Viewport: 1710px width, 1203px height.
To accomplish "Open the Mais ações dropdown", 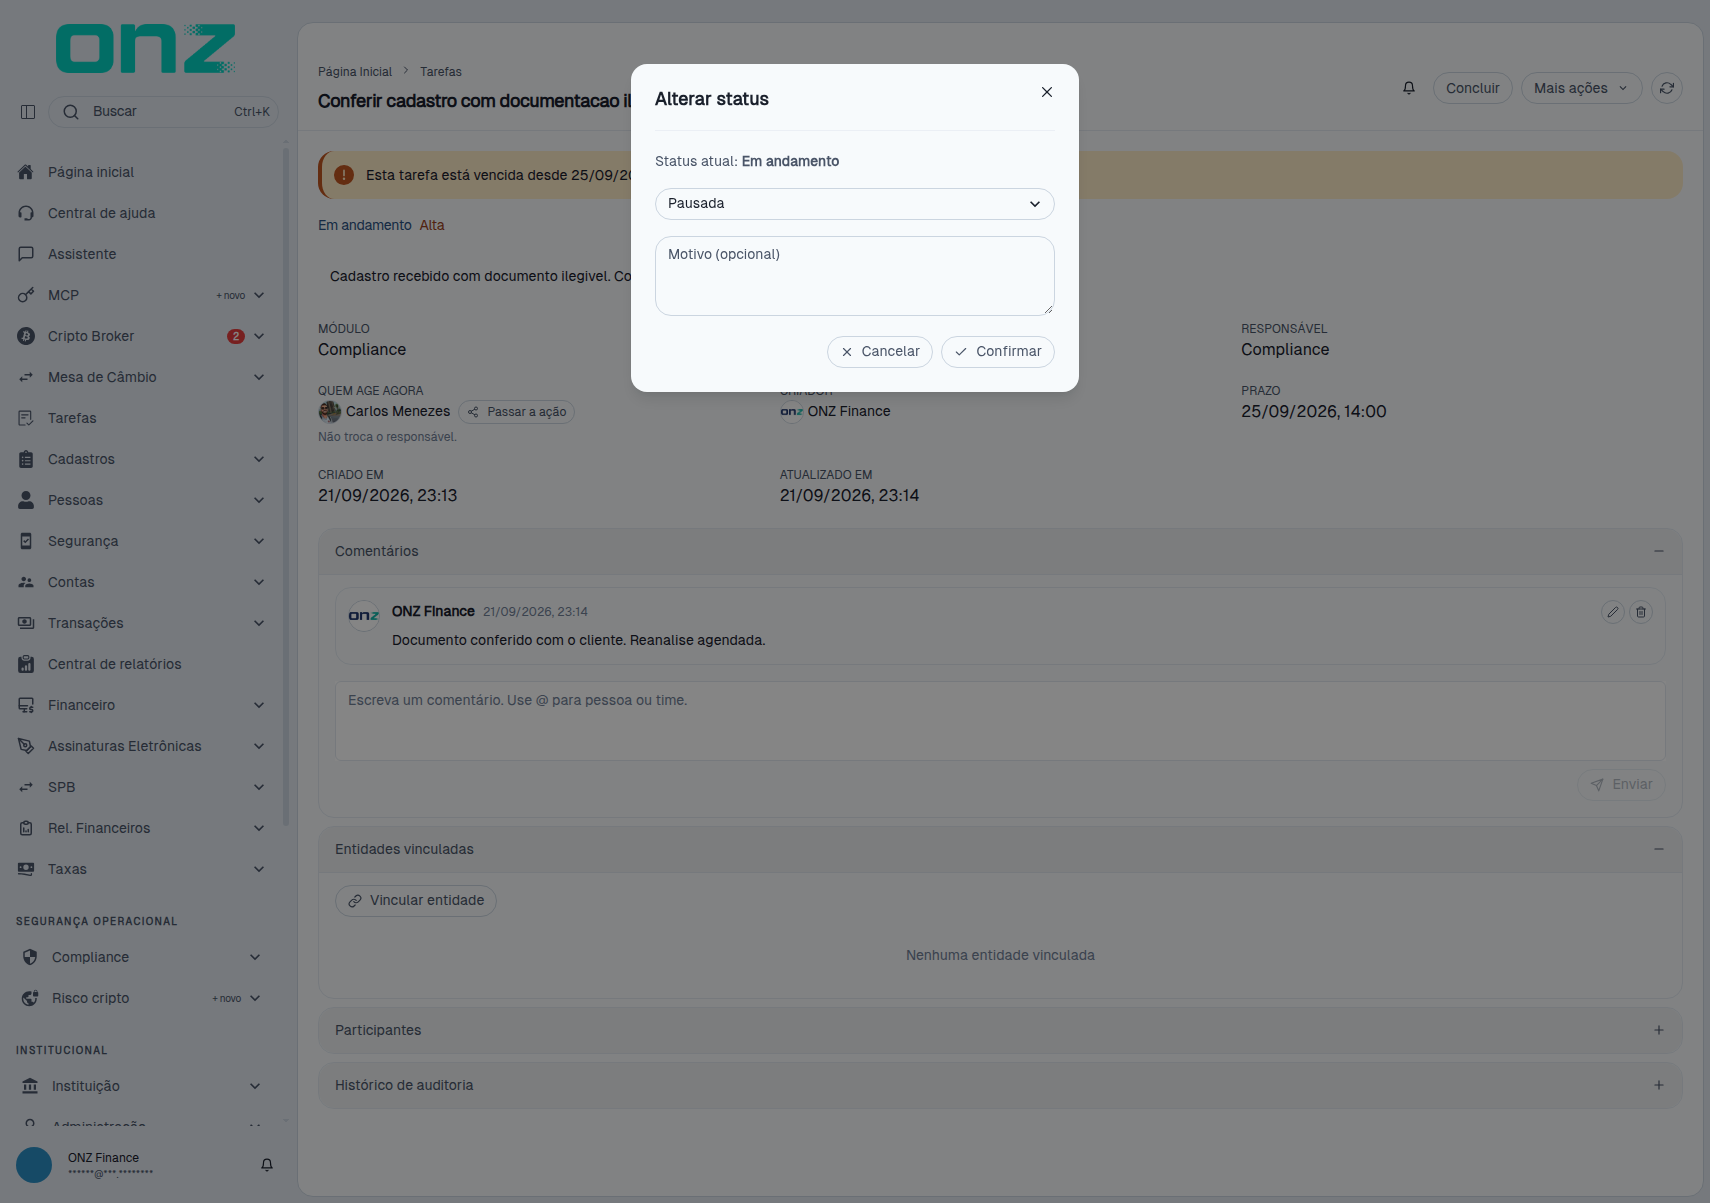I will pyautogui.click(x=1581, y=88).
